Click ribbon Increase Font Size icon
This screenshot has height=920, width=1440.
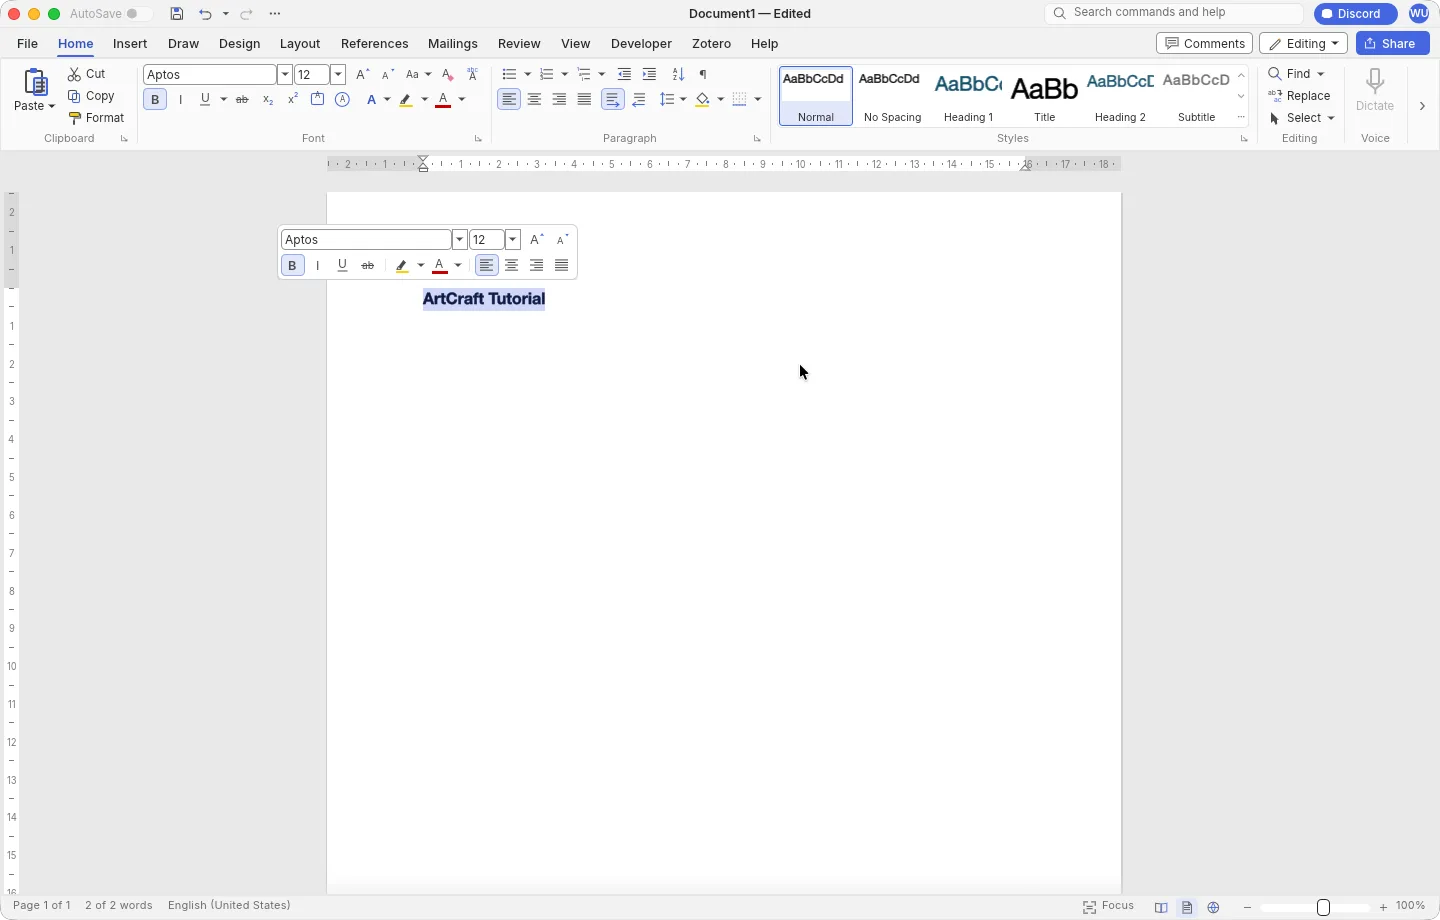tap(363, 74)
